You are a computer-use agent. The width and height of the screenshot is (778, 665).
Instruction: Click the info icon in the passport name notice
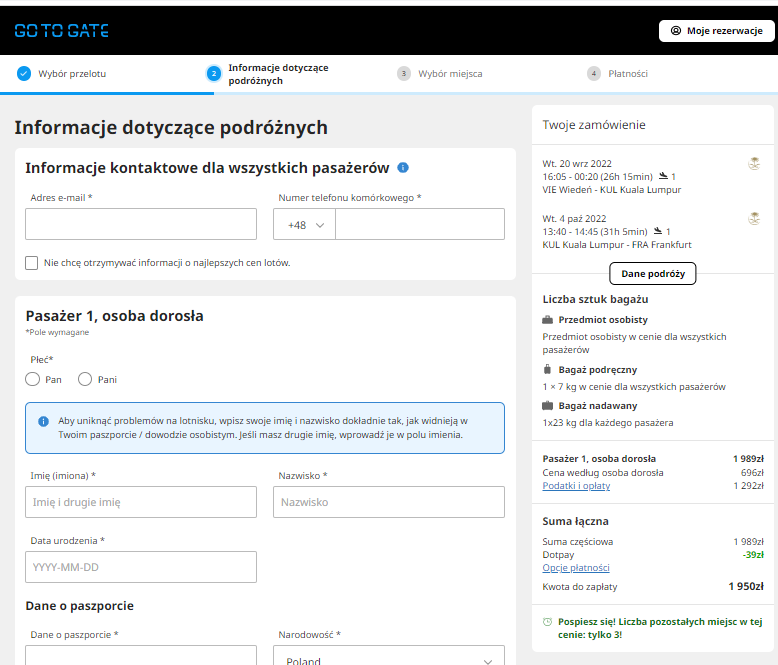(44, 421)
